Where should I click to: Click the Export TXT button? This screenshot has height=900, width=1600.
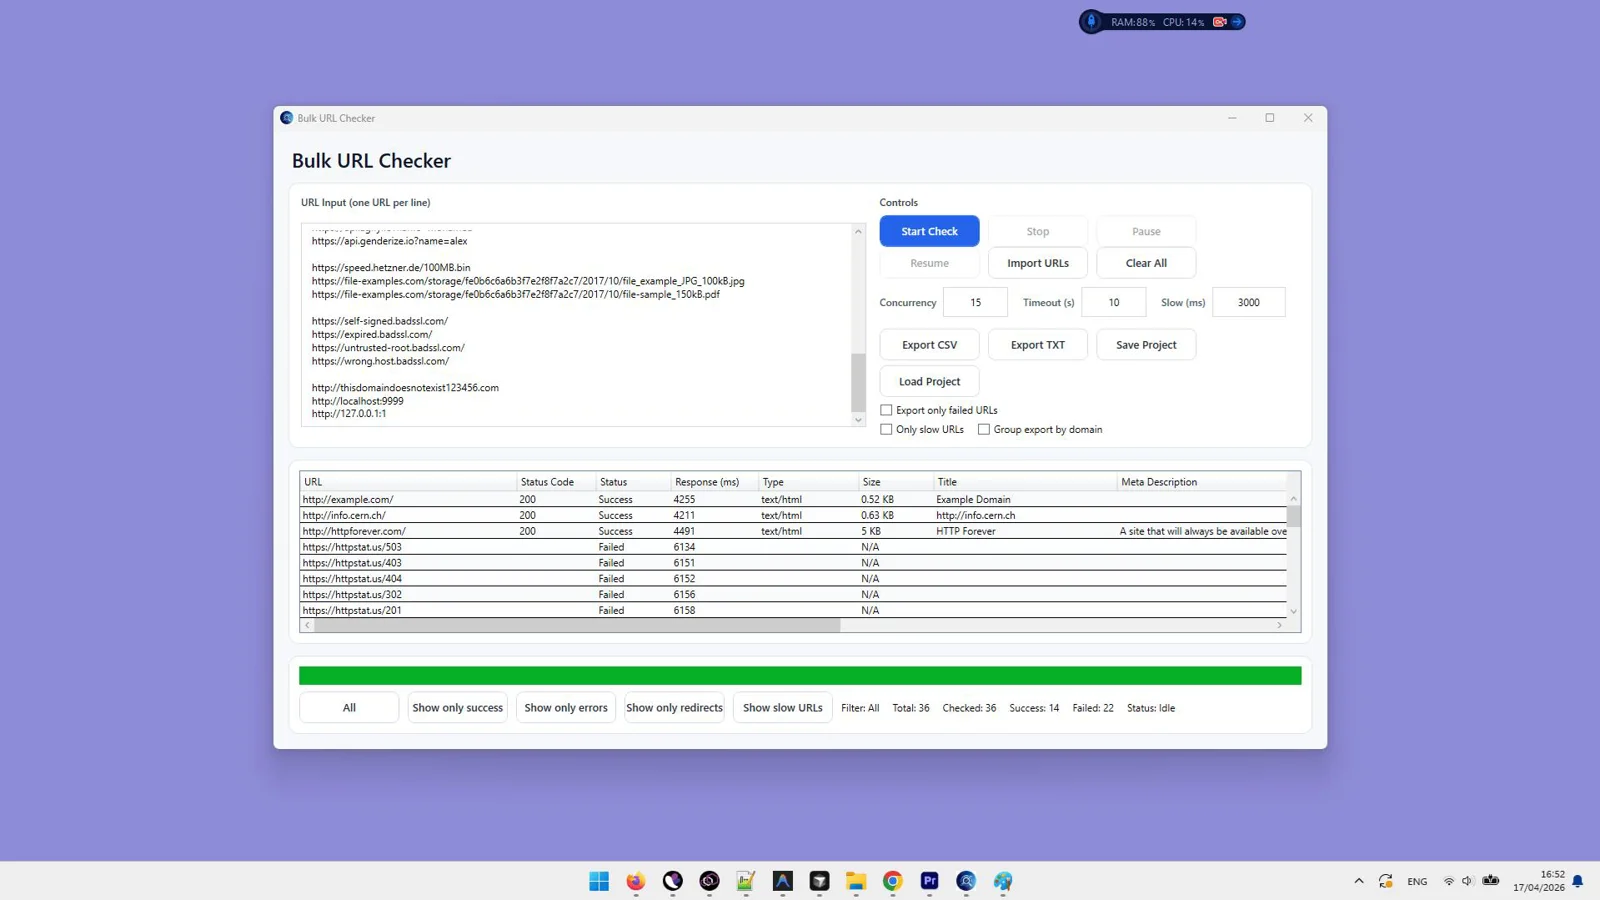[x=1038, y=345]
